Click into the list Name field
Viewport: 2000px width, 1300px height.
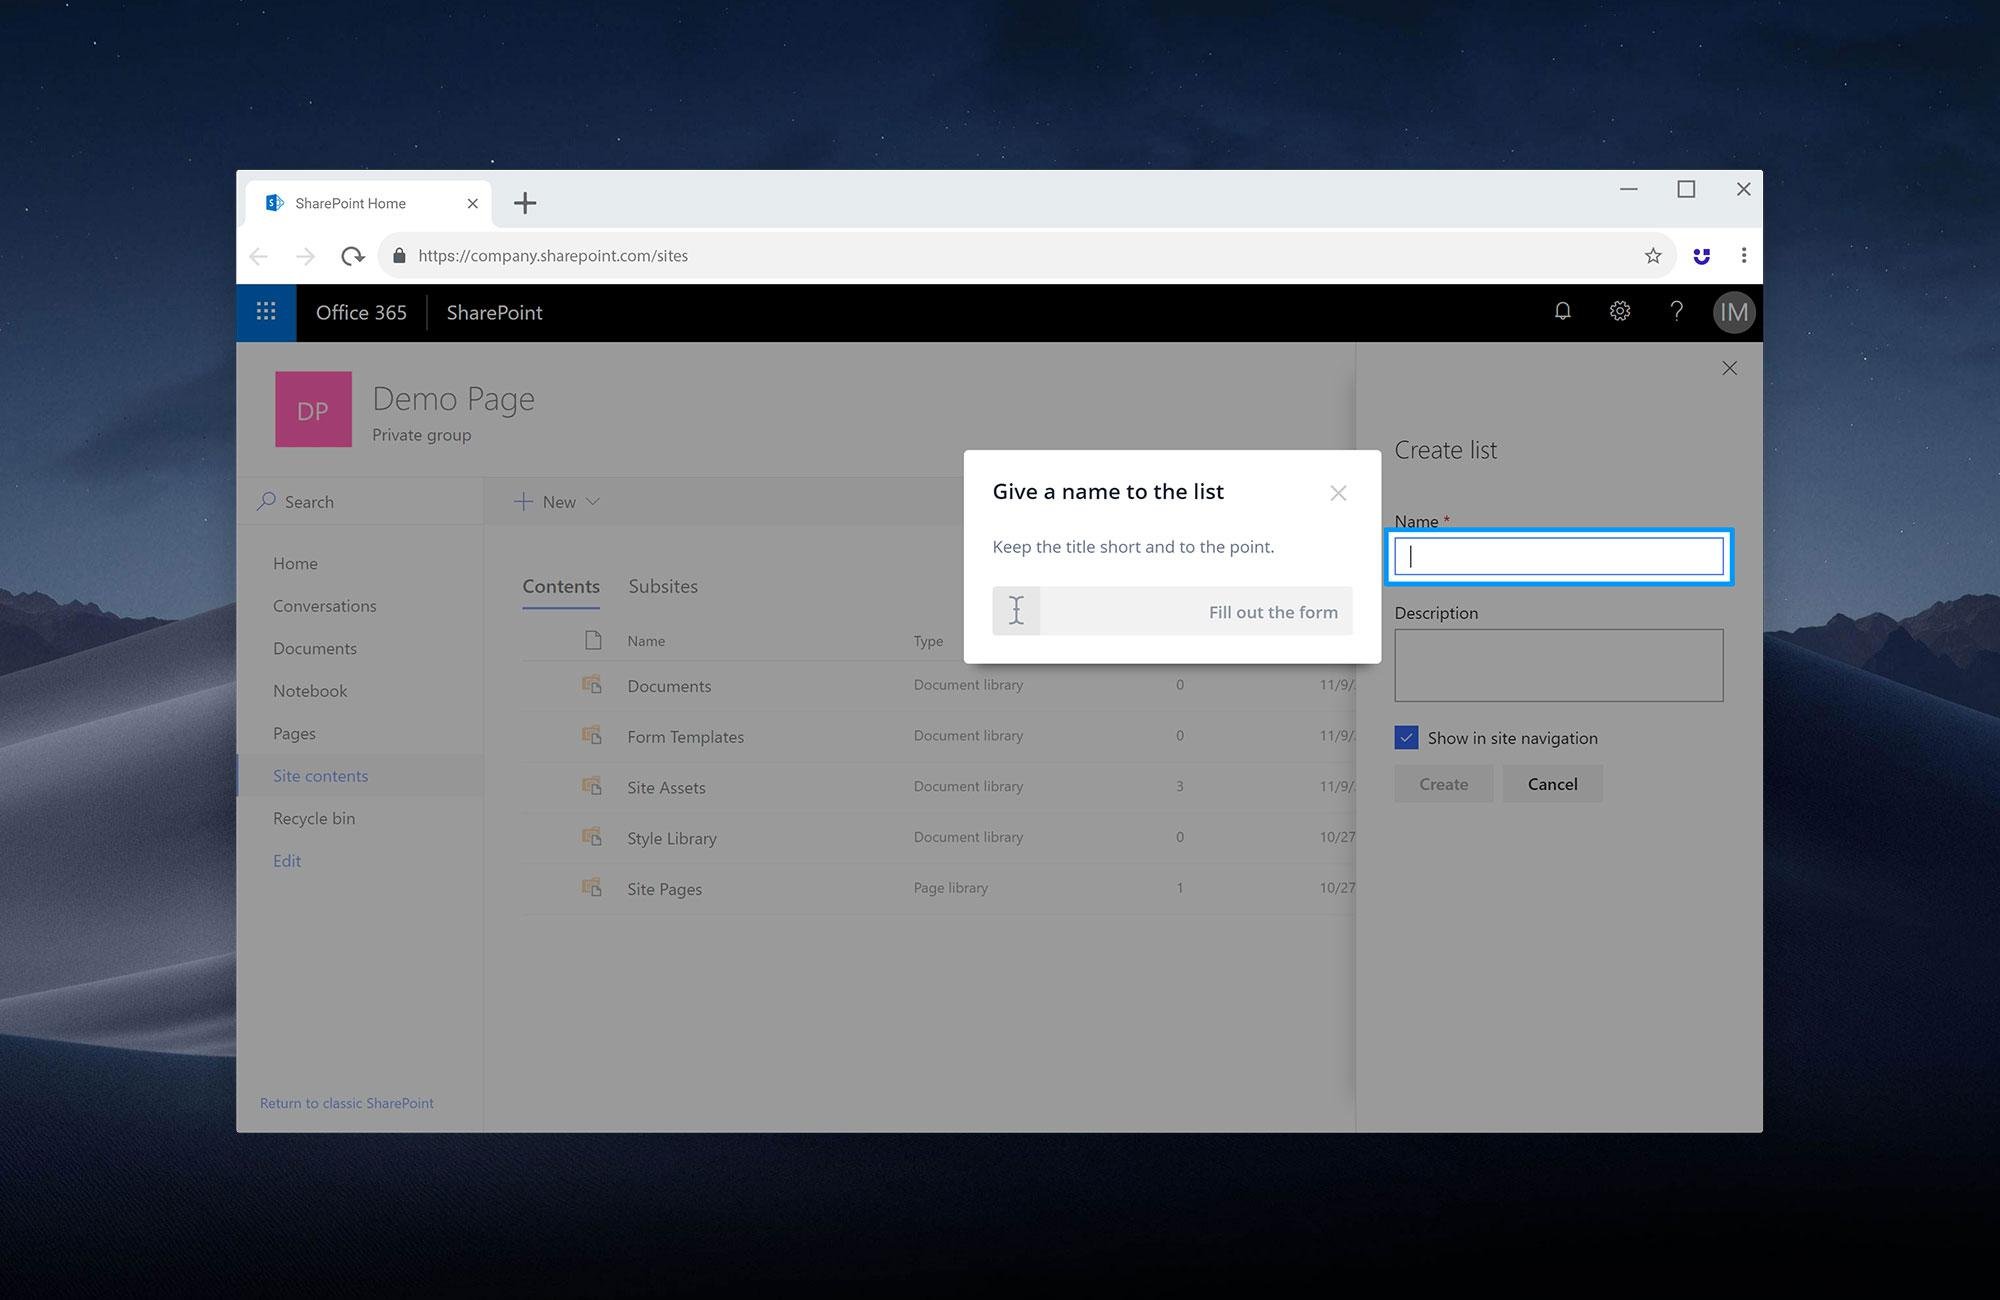1558,557
